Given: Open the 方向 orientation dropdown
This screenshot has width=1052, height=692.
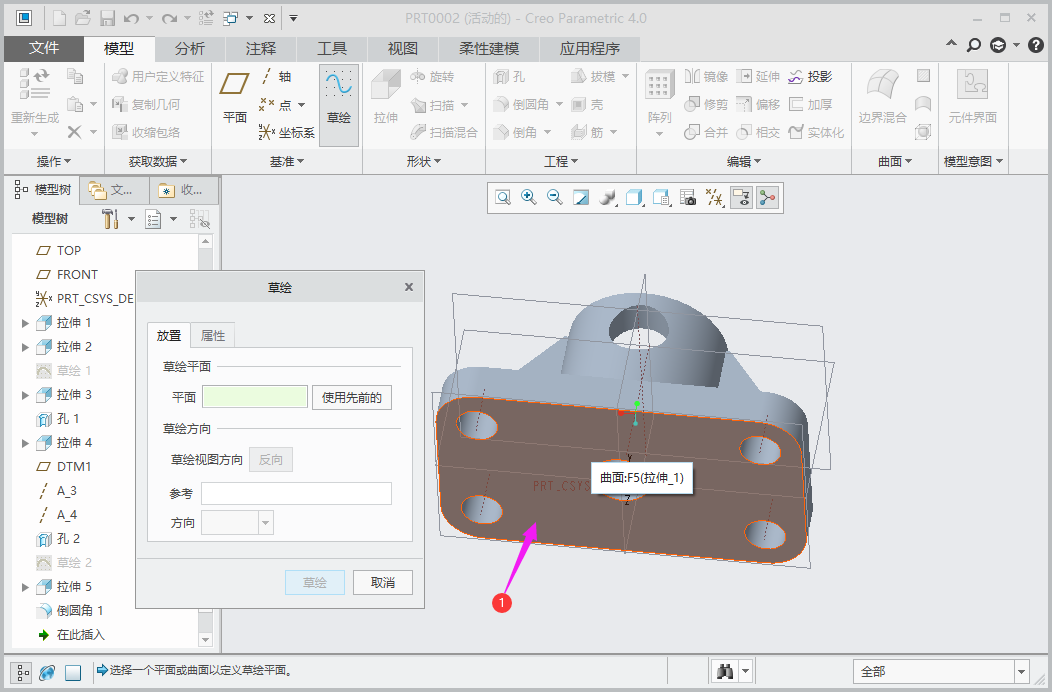Looking at the screenshot, I should 265,523.
